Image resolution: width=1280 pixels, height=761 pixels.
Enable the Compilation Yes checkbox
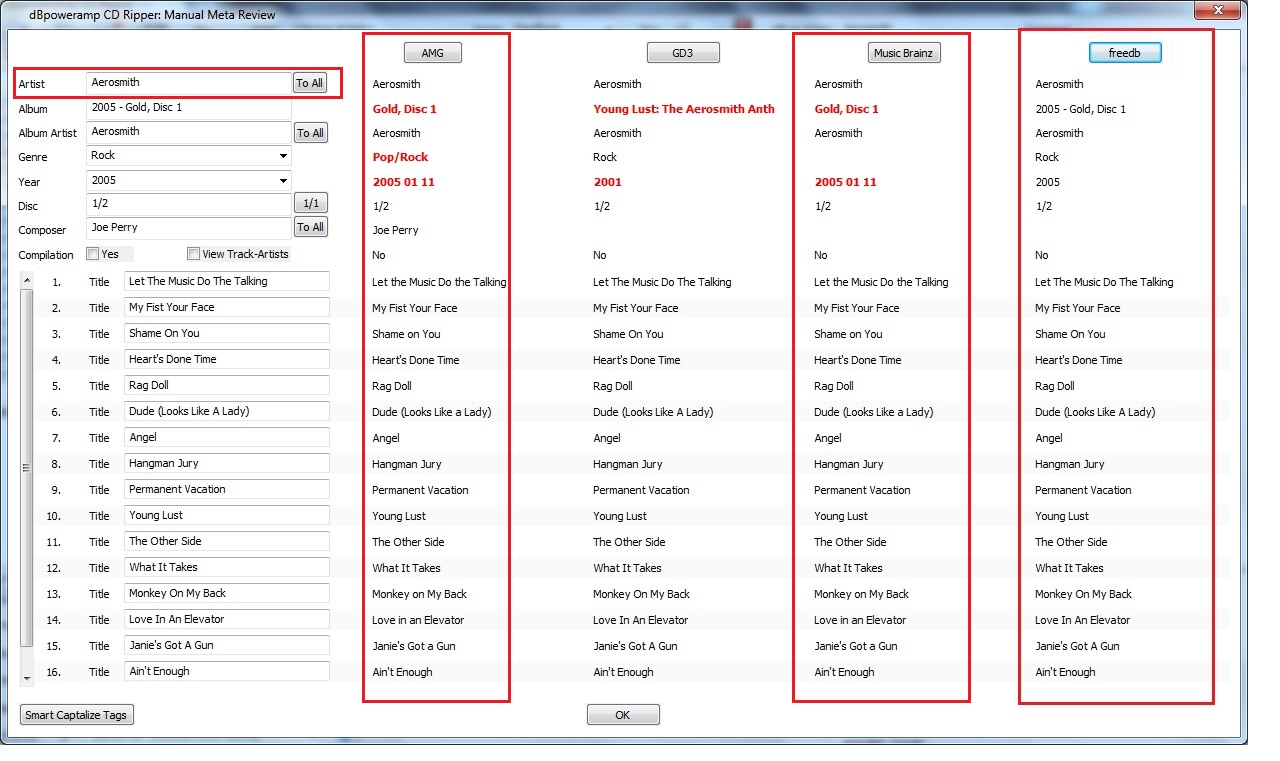coord(93,254)
